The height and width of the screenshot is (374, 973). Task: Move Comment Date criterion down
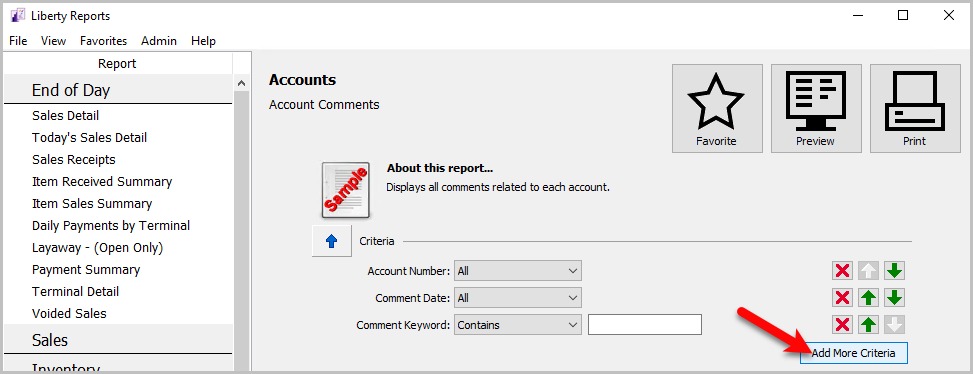coord(895,298)
